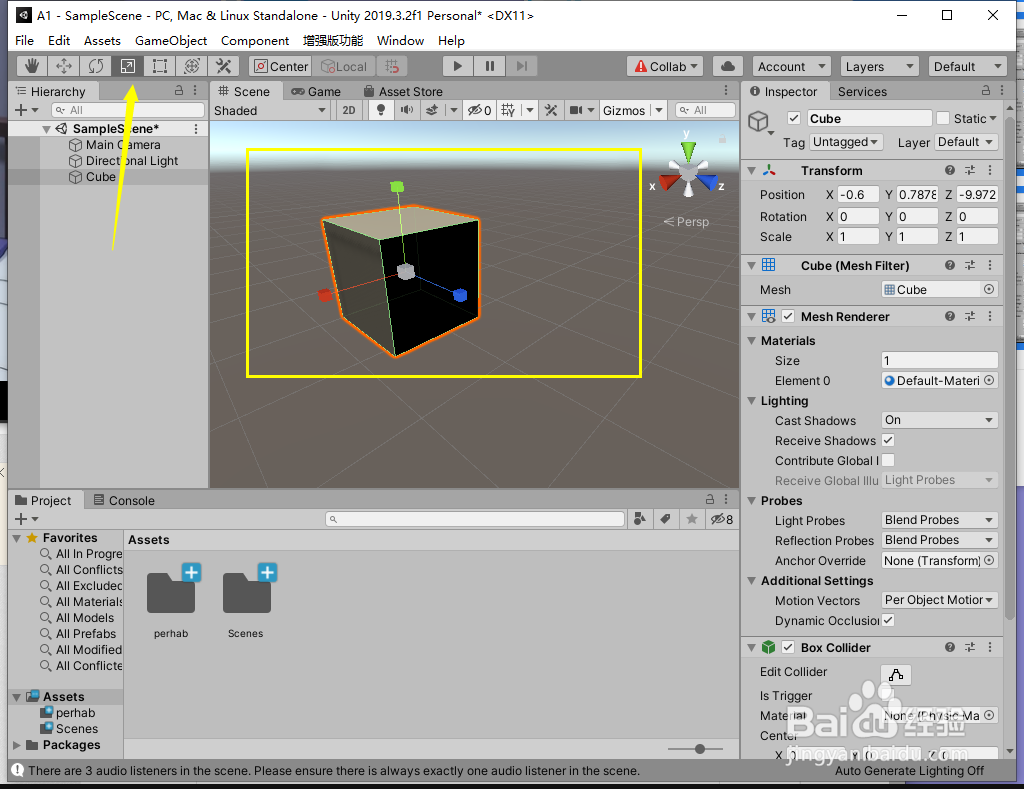Switch to the Asset Store tab
1024x789 pixels.
(404, 91)
